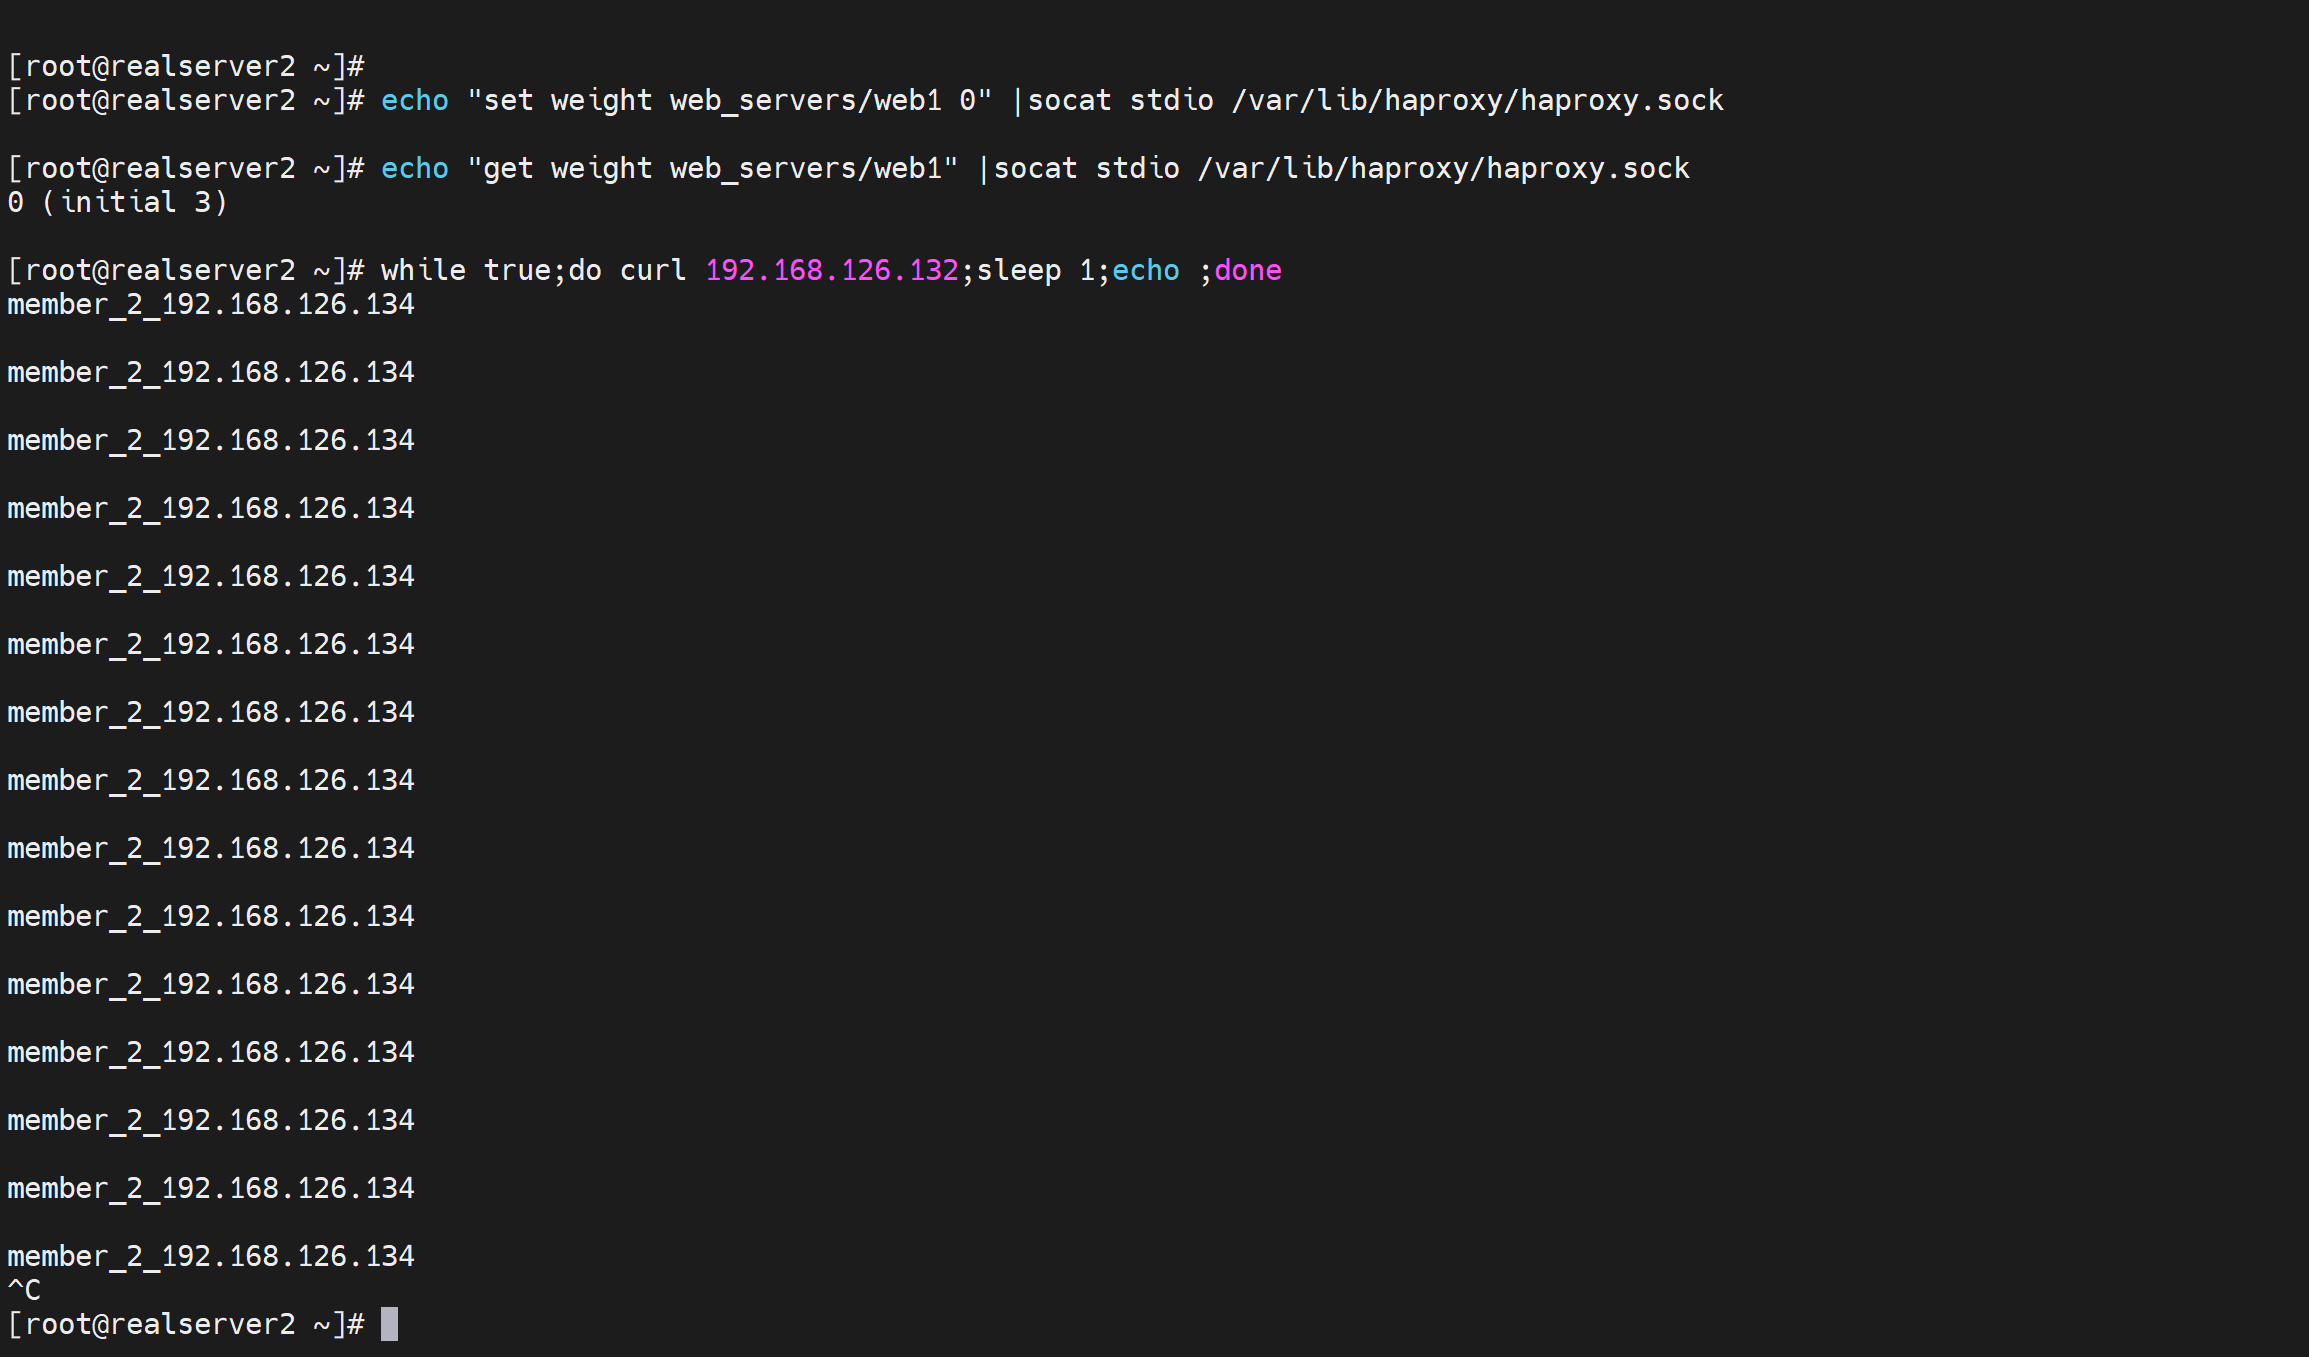The image size is (2309, 1357).
Task: Click the terminal cursor block at the last prompt
Action: [x=389, y=1324]
